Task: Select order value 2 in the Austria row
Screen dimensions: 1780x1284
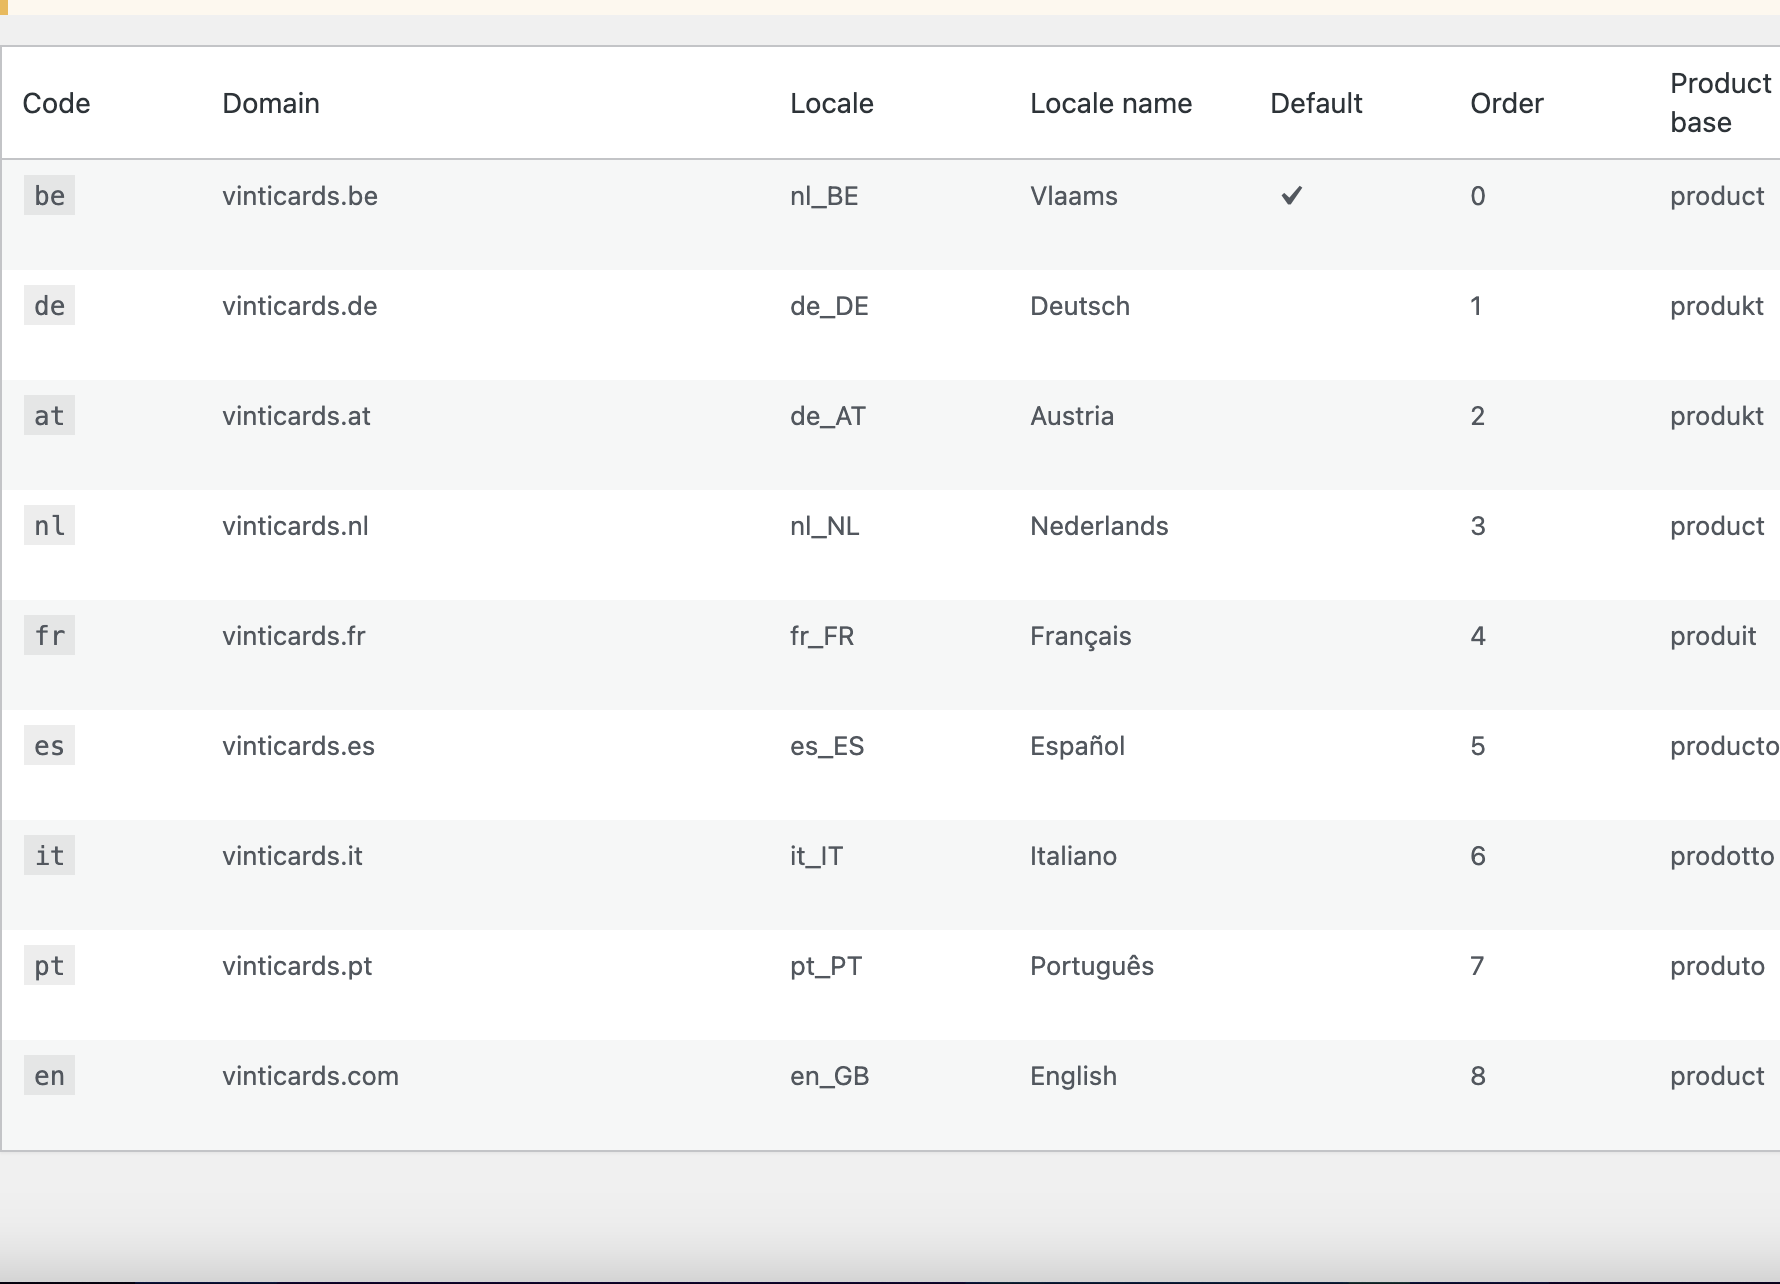Action: [x=1478, y=416]
